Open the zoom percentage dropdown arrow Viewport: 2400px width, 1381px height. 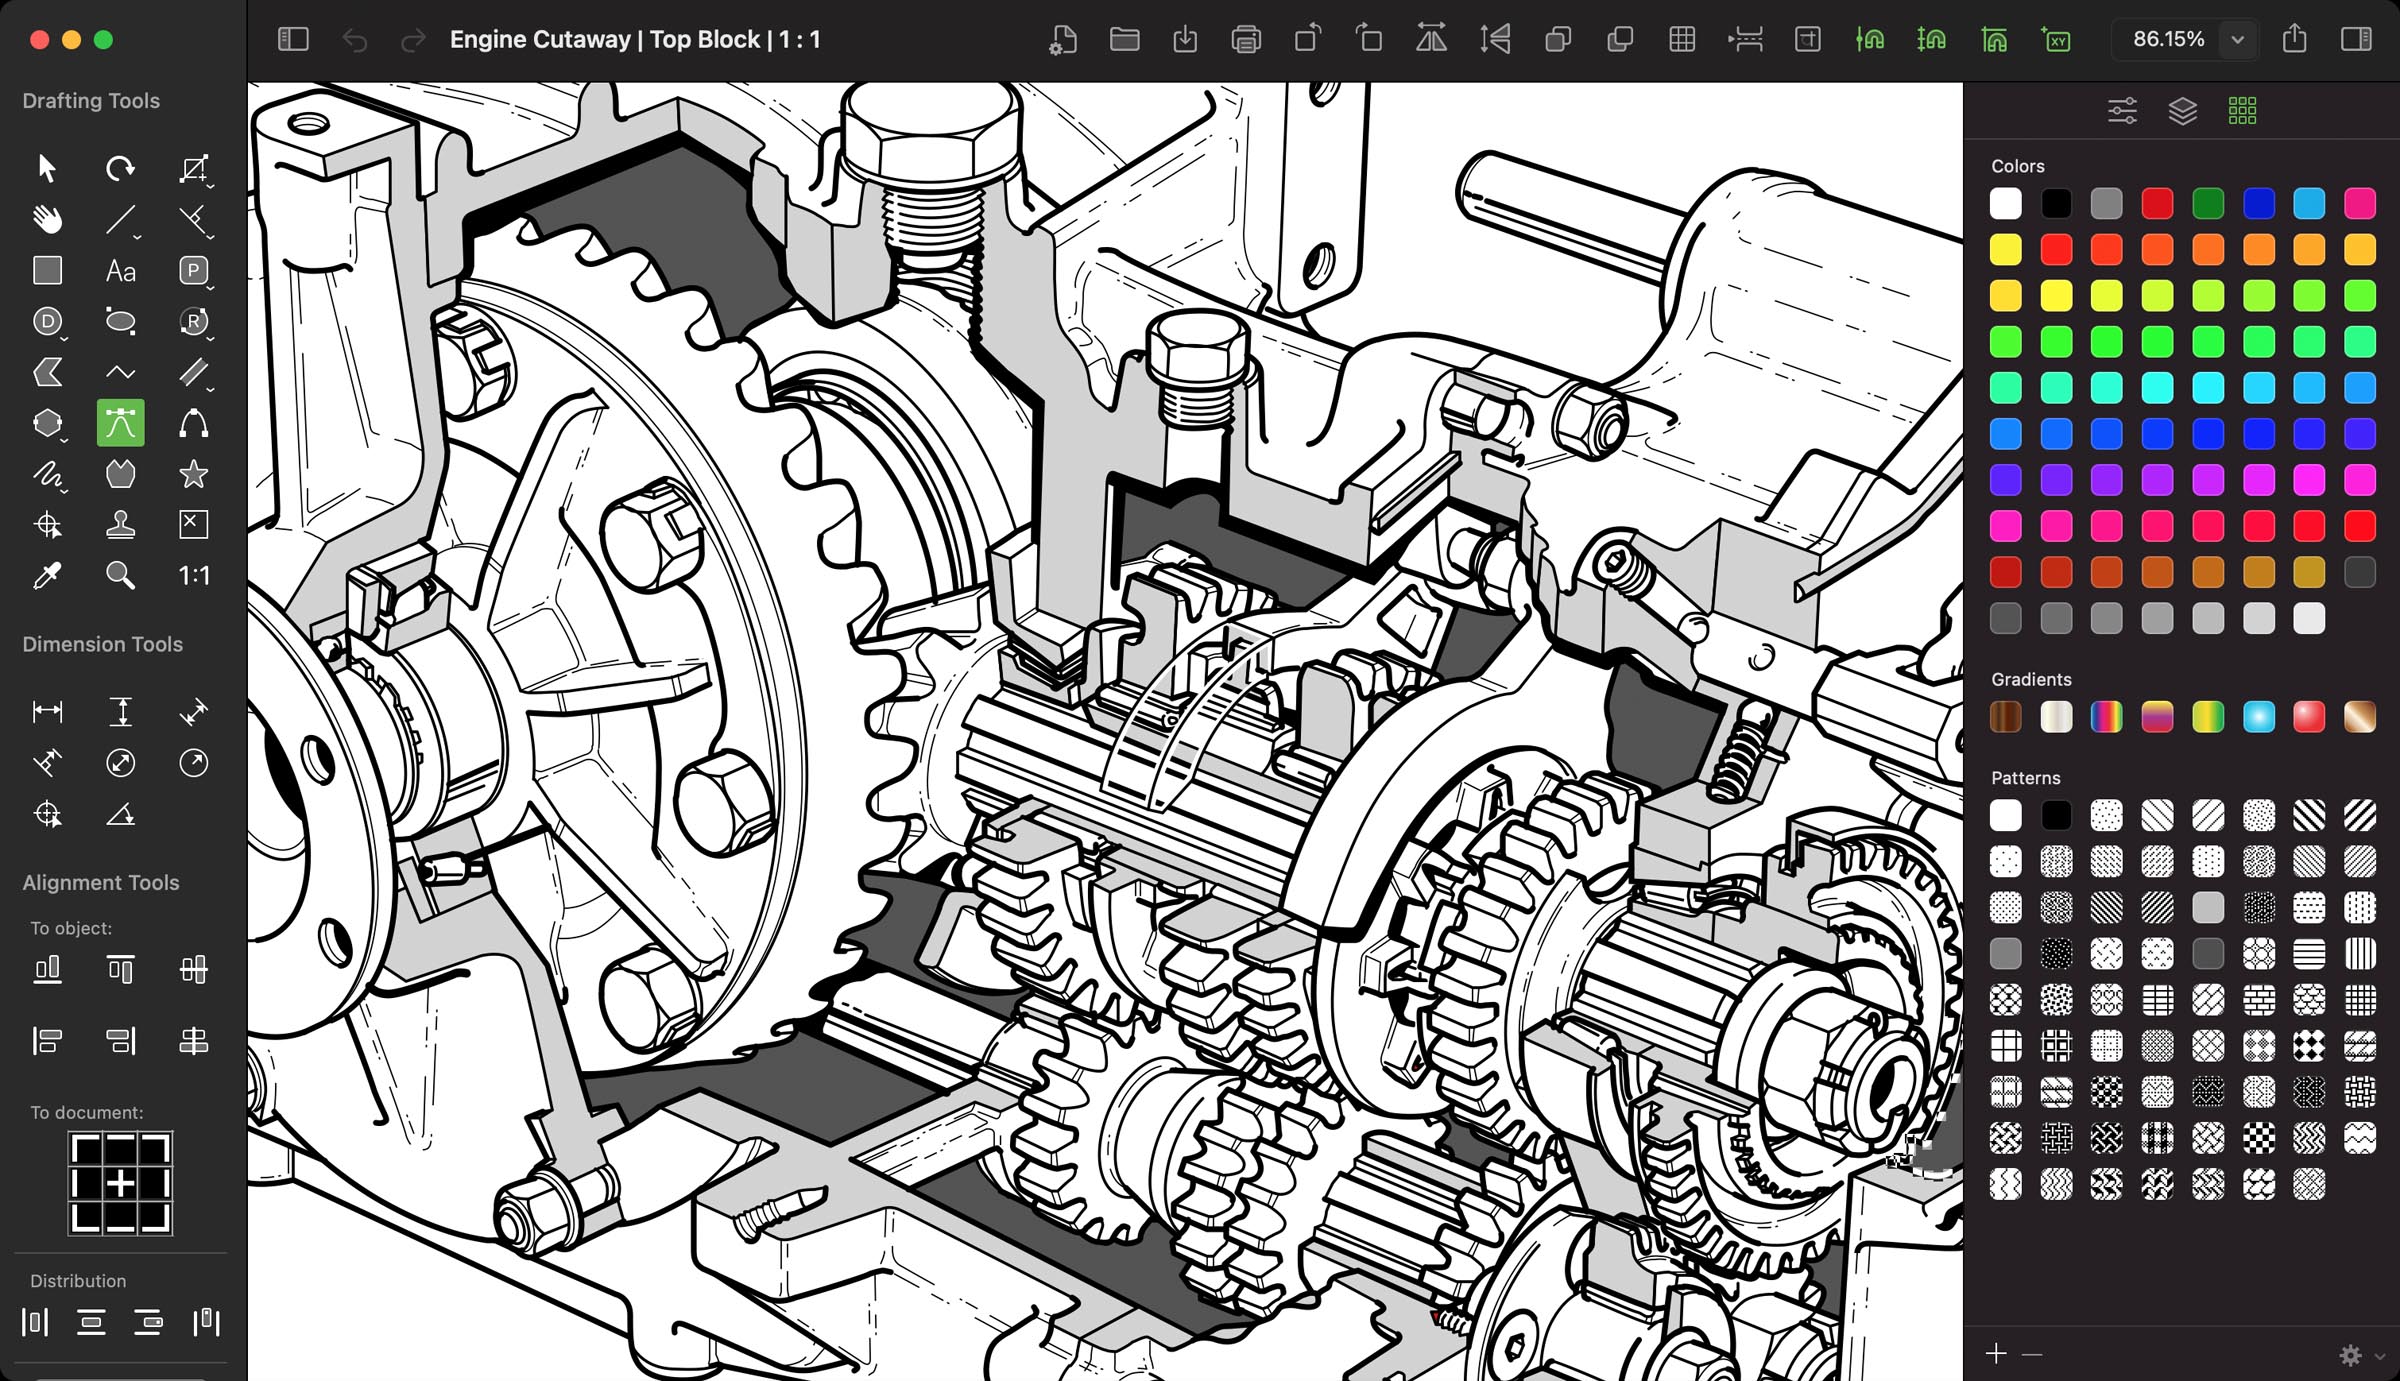coord(2238,39)
